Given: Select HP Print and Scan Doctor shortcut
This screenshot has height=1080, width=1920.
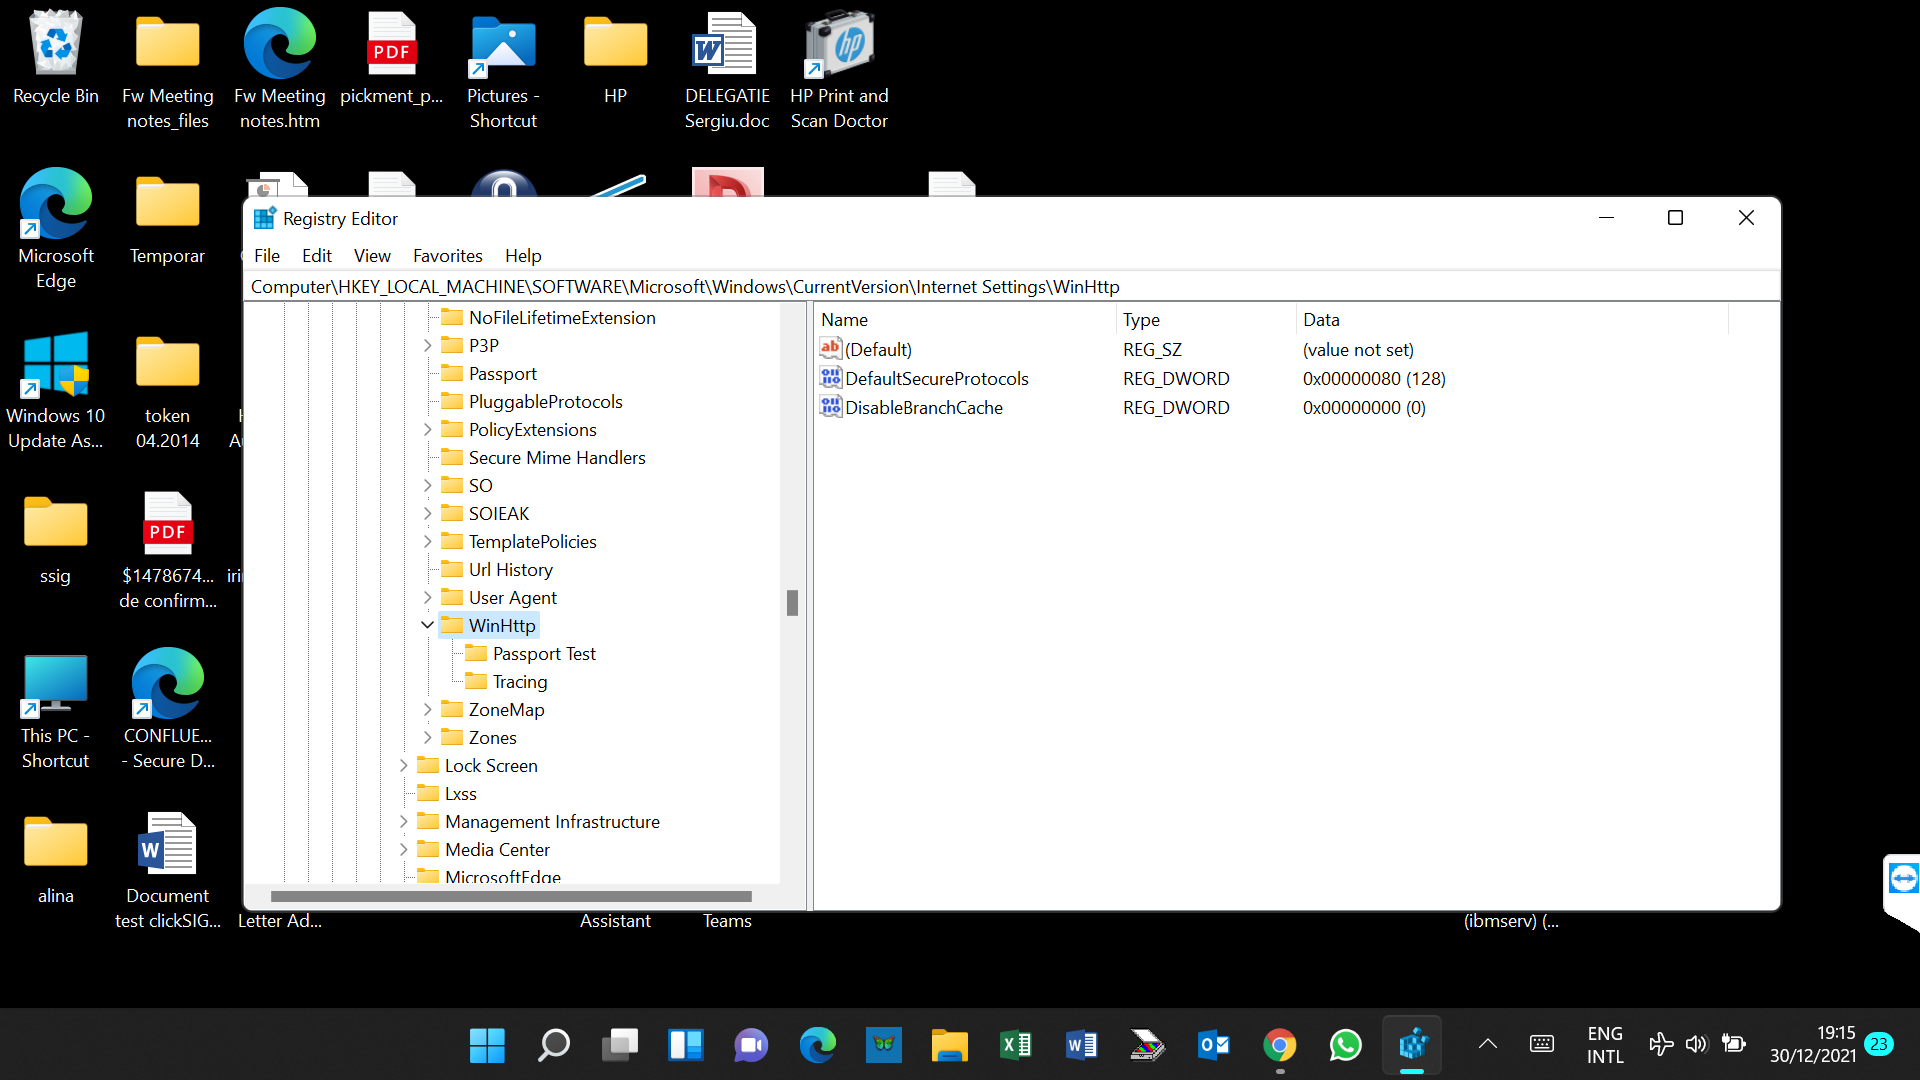Looking at the screenshot, I should [840, 70].
